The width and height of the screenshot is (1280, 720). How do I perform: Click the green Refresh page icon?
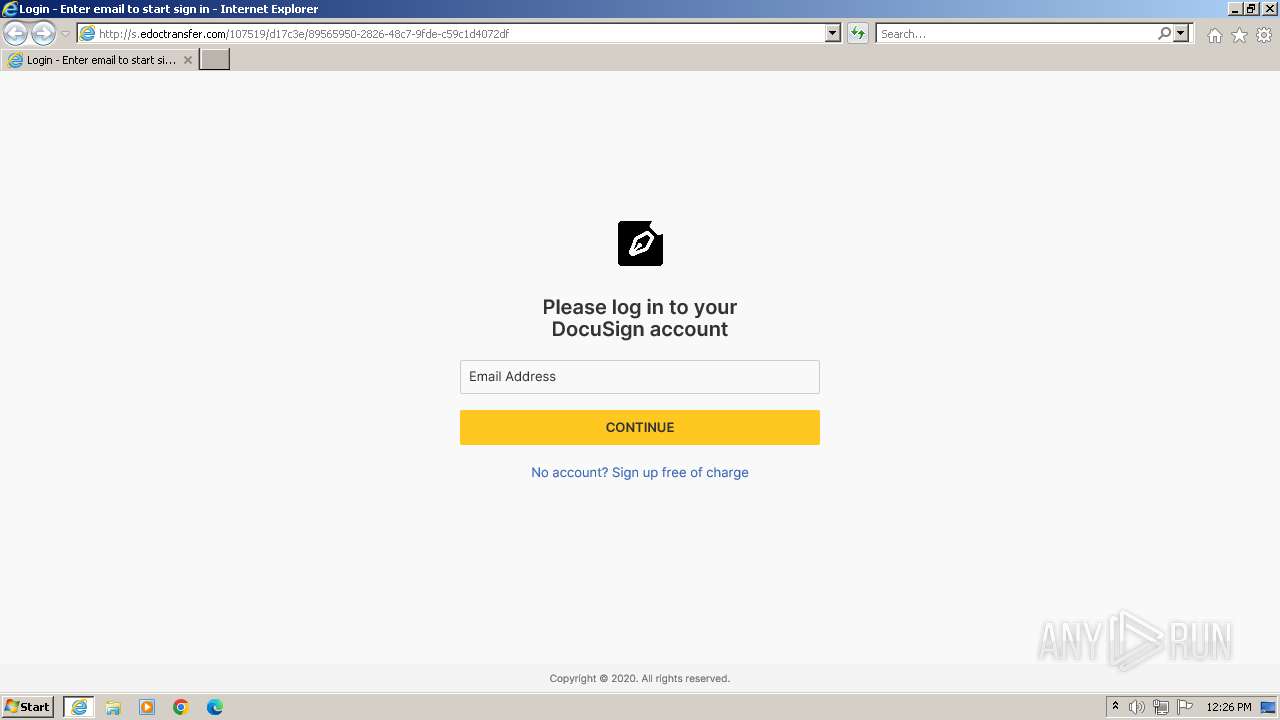point(857,34)
